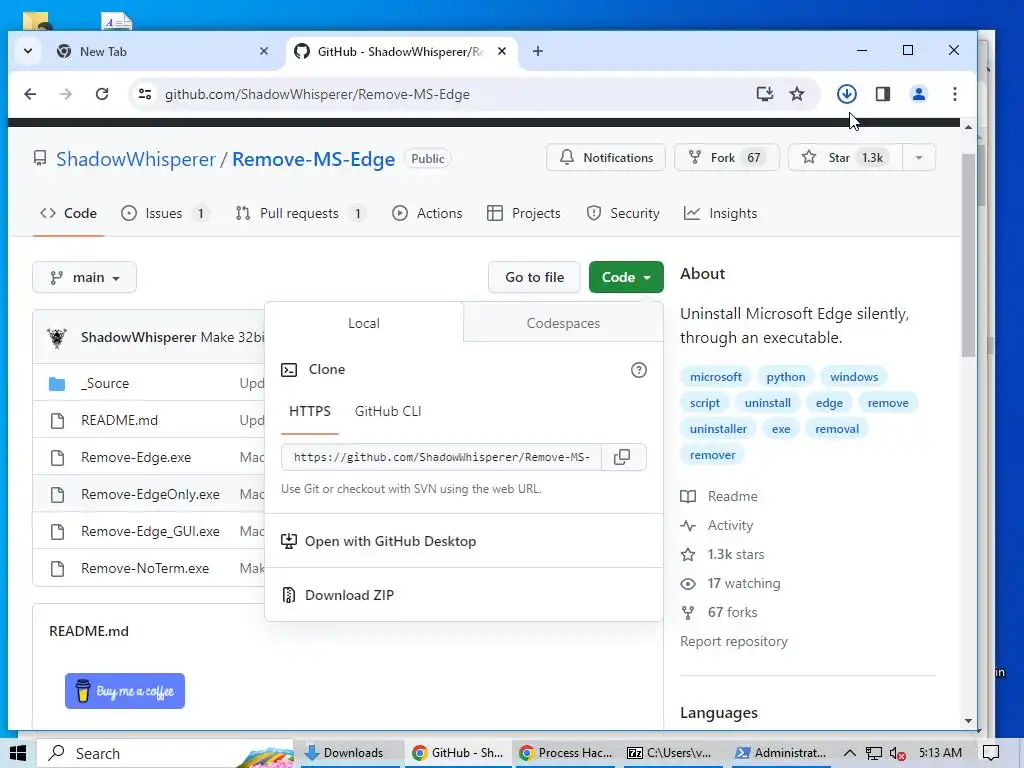Open Chrome three-dot menu
The image size is (1024, 768).
955,94
